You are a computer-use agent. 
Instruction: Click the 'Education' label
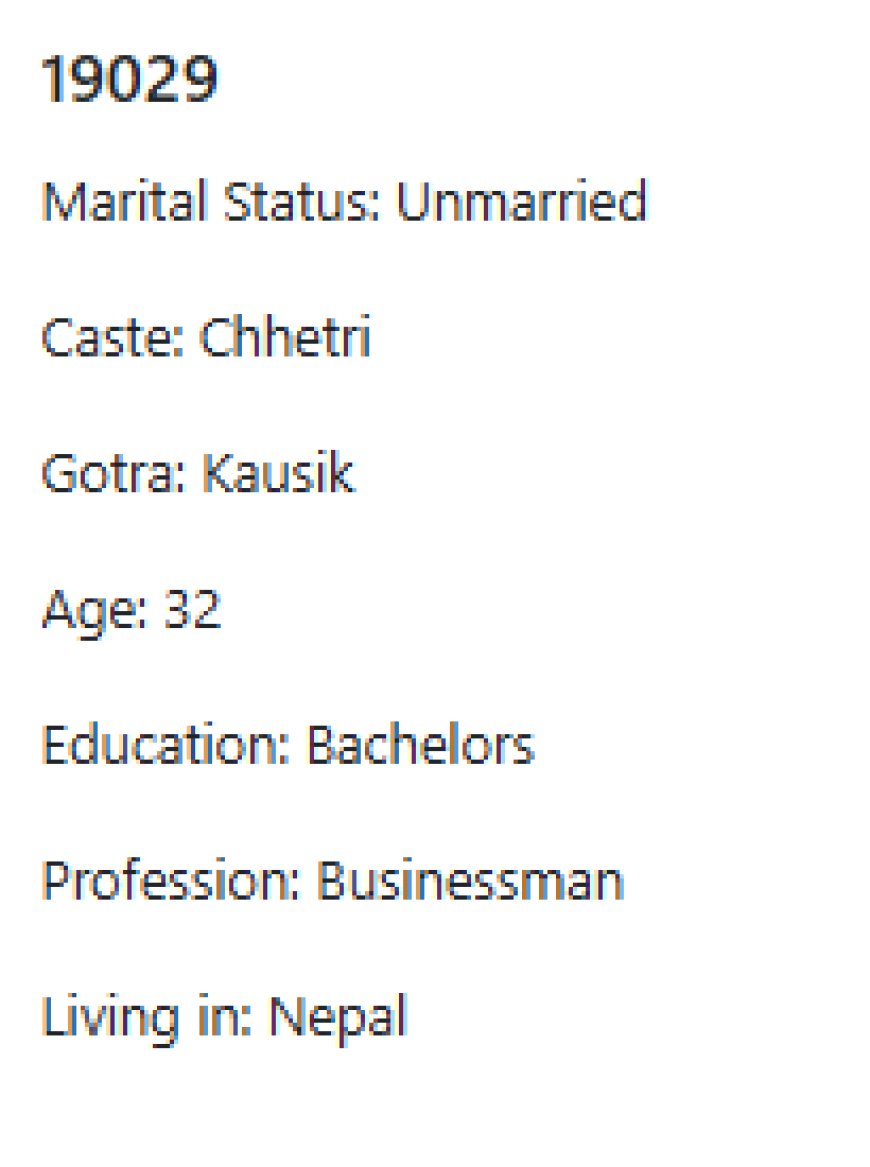162,747
